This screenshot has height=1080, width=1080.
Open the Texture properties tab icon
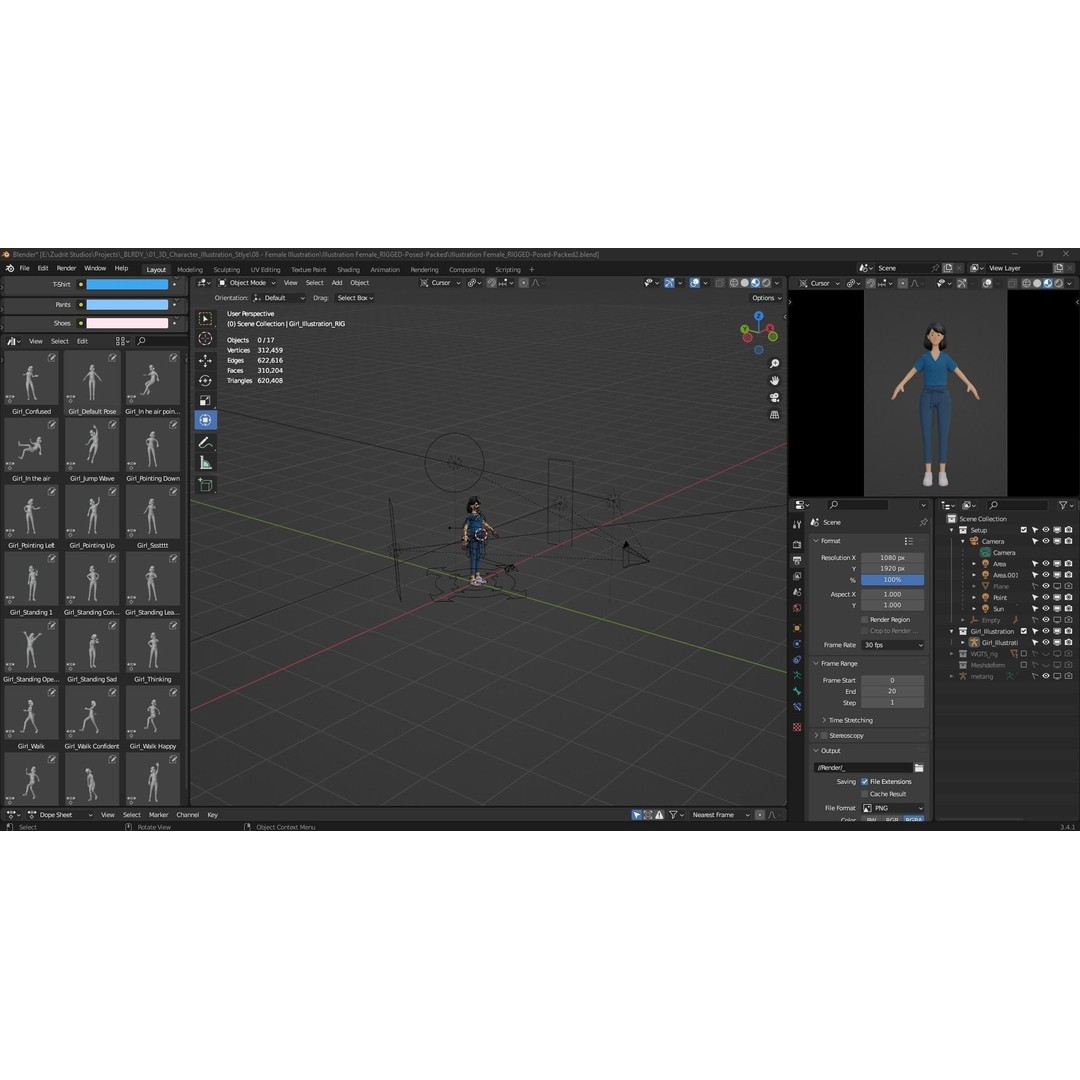(x=798, y=727)
